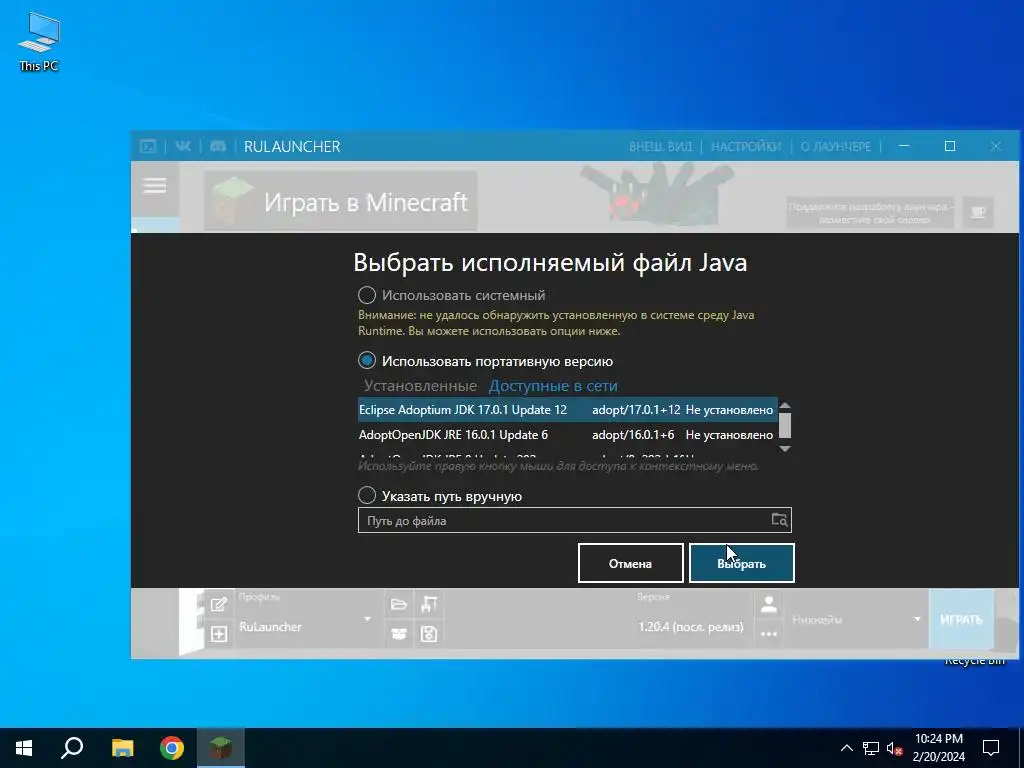Click the support launcher development banner text
Screen dimensions: 1024x768
870,213
